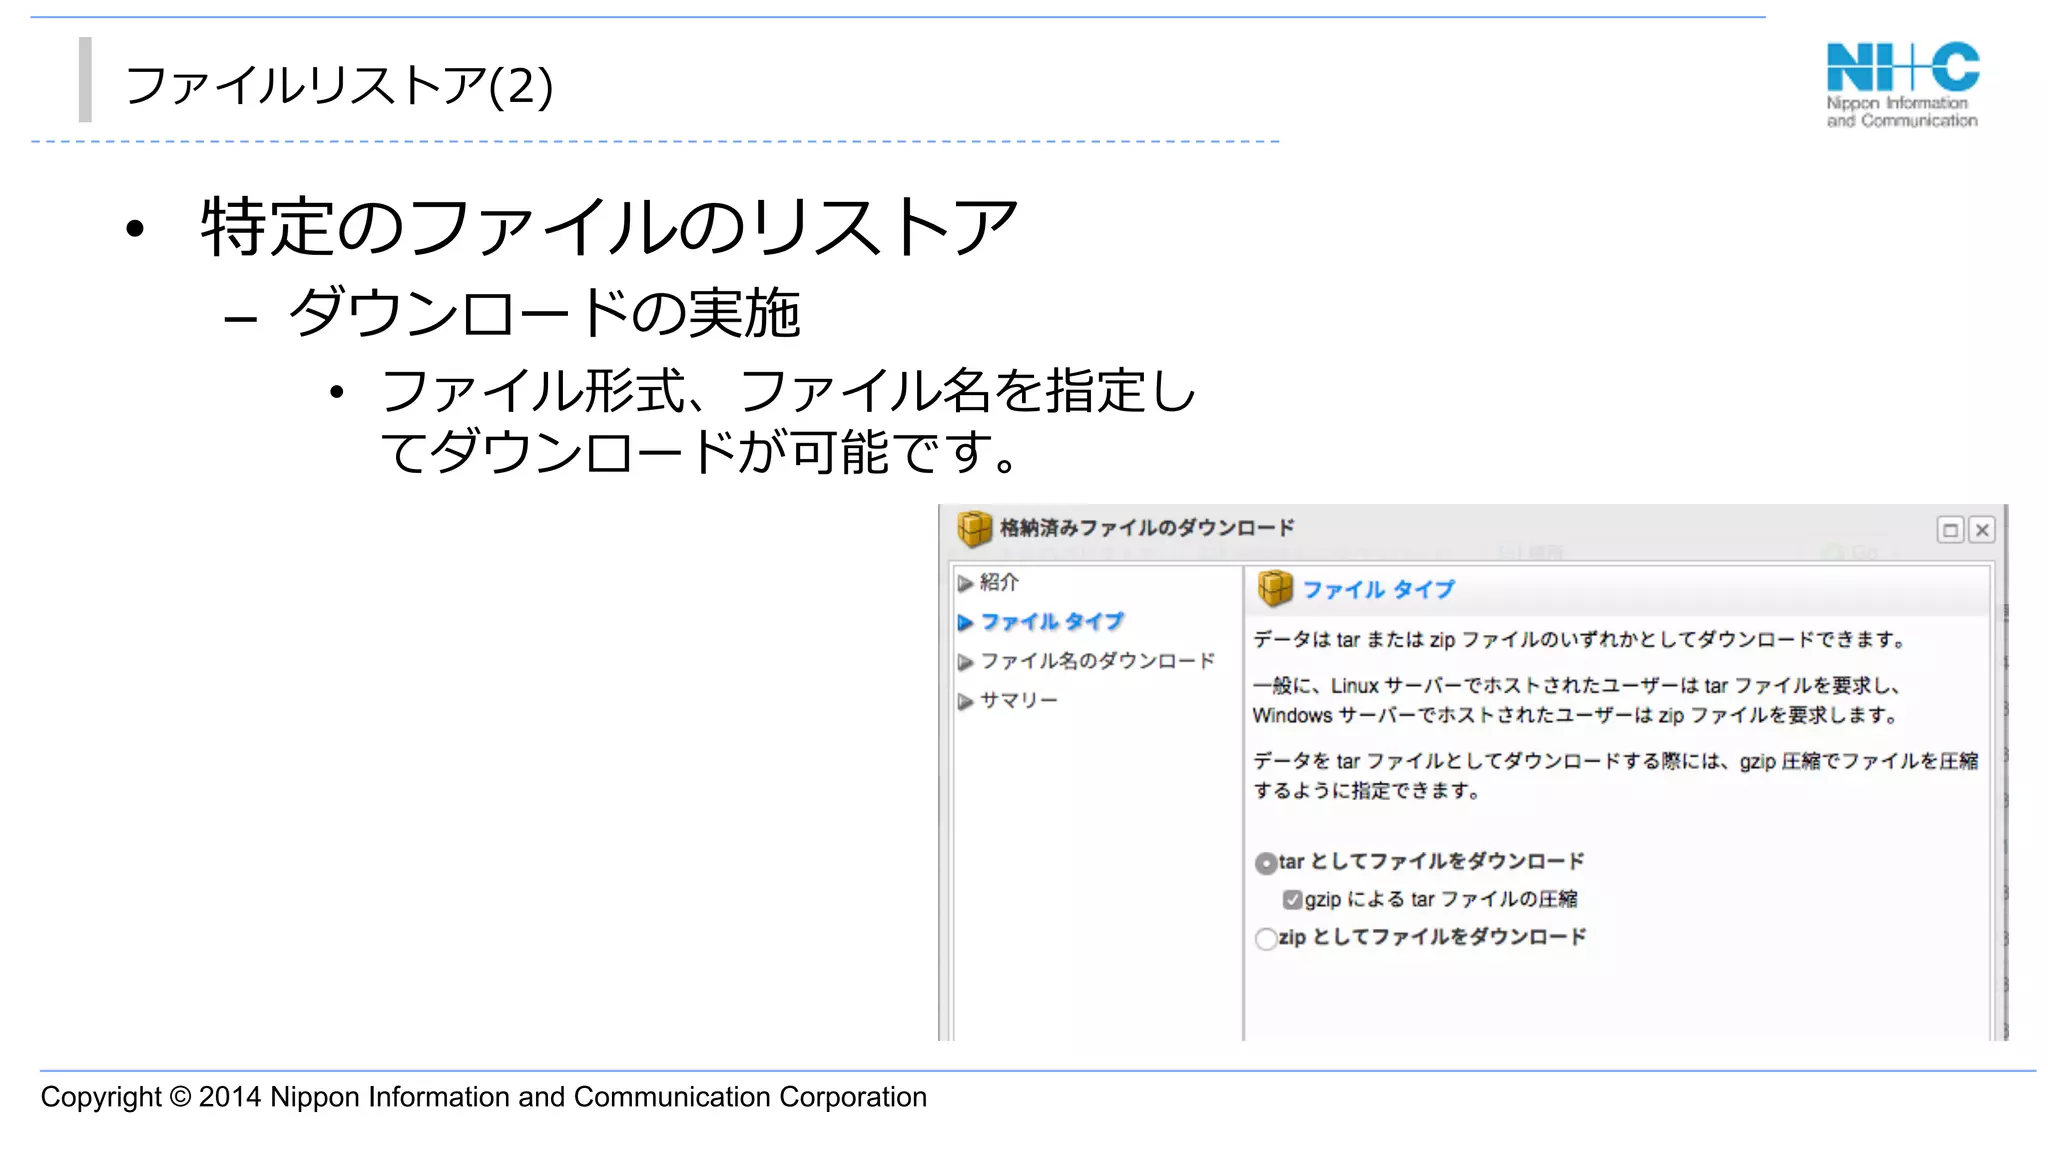Expand the triangle beside 紹介
The image size is (2048, 1152).
965,583
